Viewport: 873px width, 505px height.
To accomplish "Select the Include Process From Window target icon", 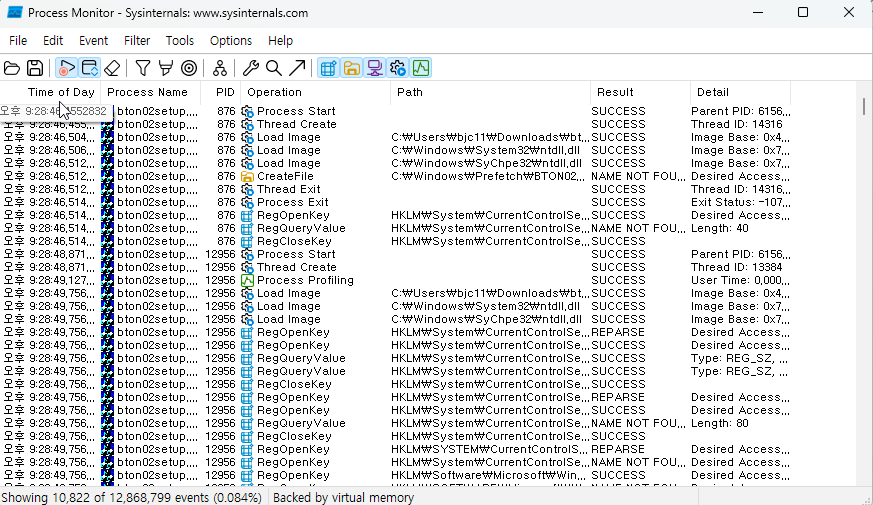I will click(189, 68).
